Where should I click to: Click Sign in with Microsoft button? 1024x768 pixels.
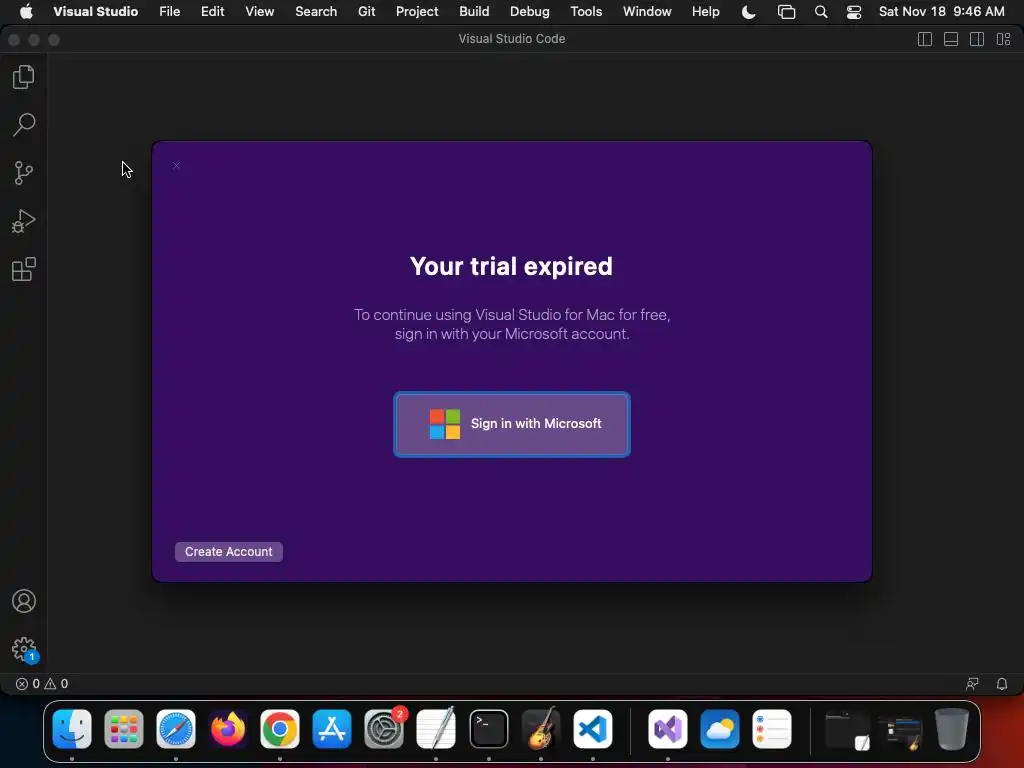point(512,424)
